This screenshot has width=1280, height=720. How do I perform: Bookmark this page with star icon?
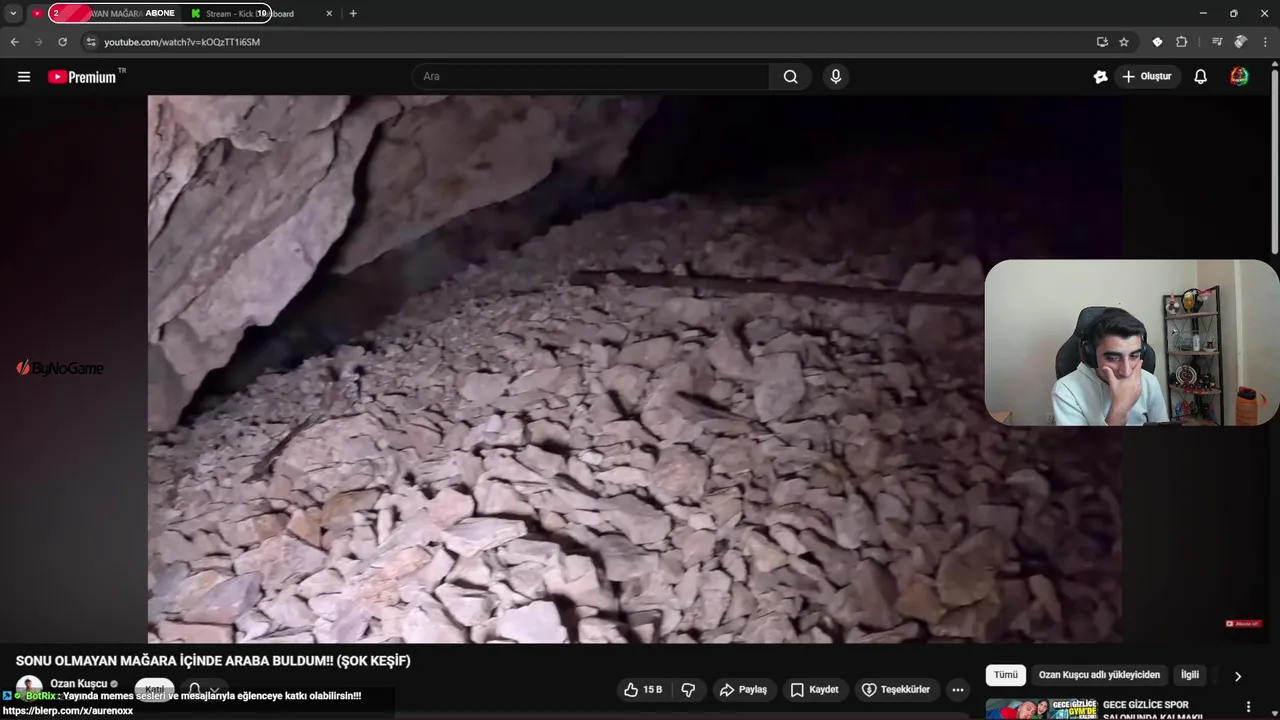point(1124,42)
